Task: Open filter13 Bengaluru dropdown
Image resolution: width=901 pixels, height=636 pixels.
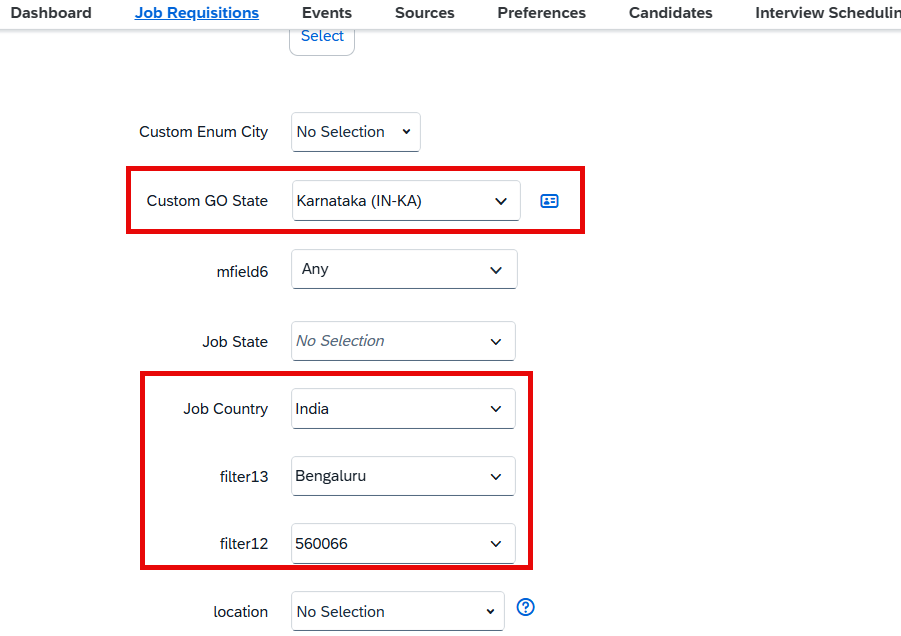Action: 403,476
